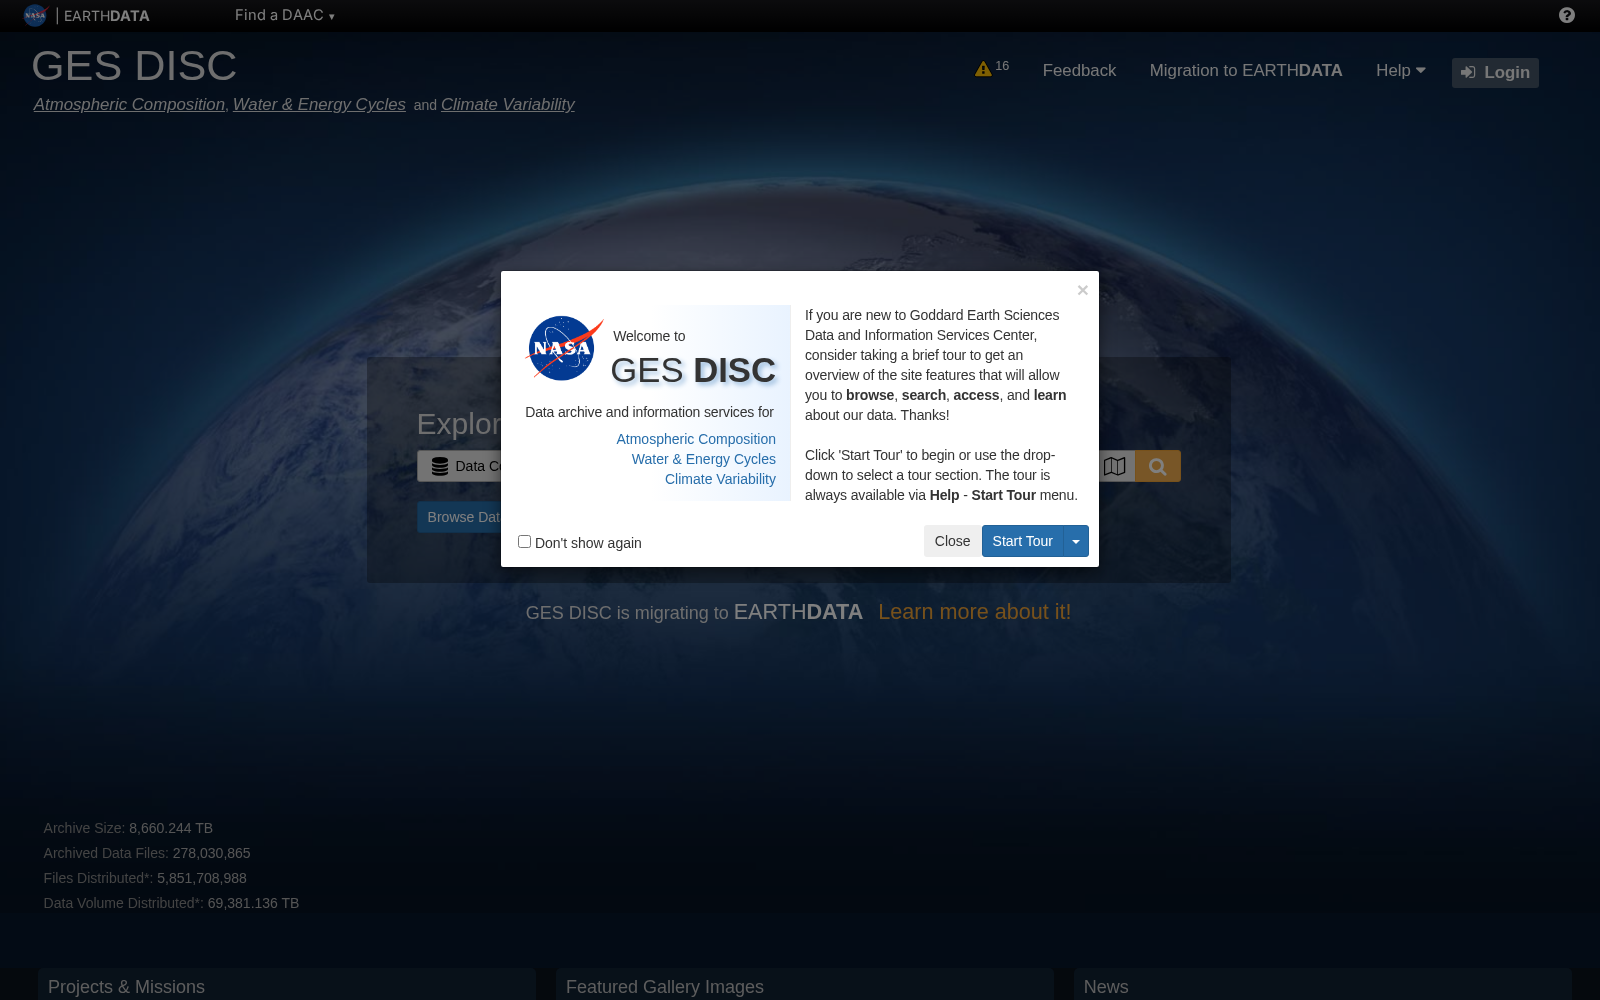1600x1000 pixels.
Task: Click Files Distributed 5,851,708,988 text
Action: 145,878
